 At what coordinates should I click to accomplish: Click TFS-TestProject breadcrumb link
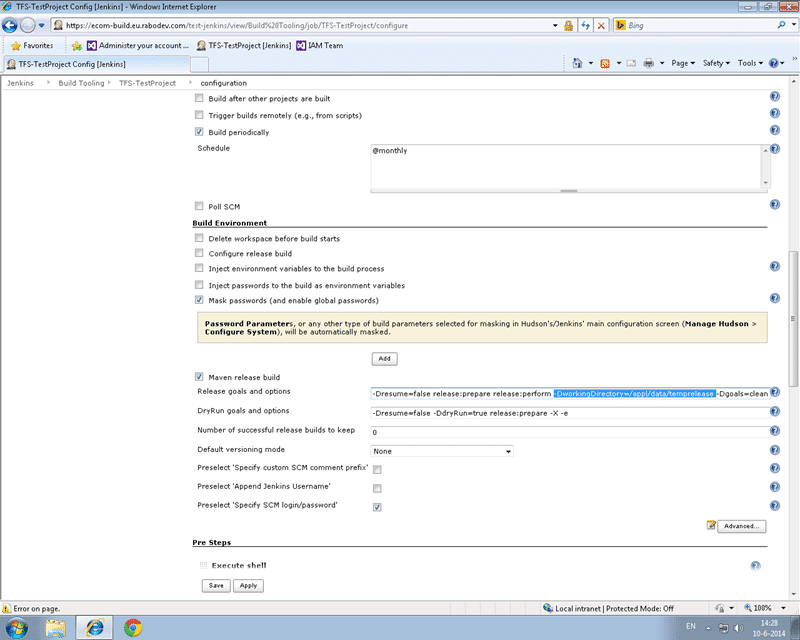point(147,83)
